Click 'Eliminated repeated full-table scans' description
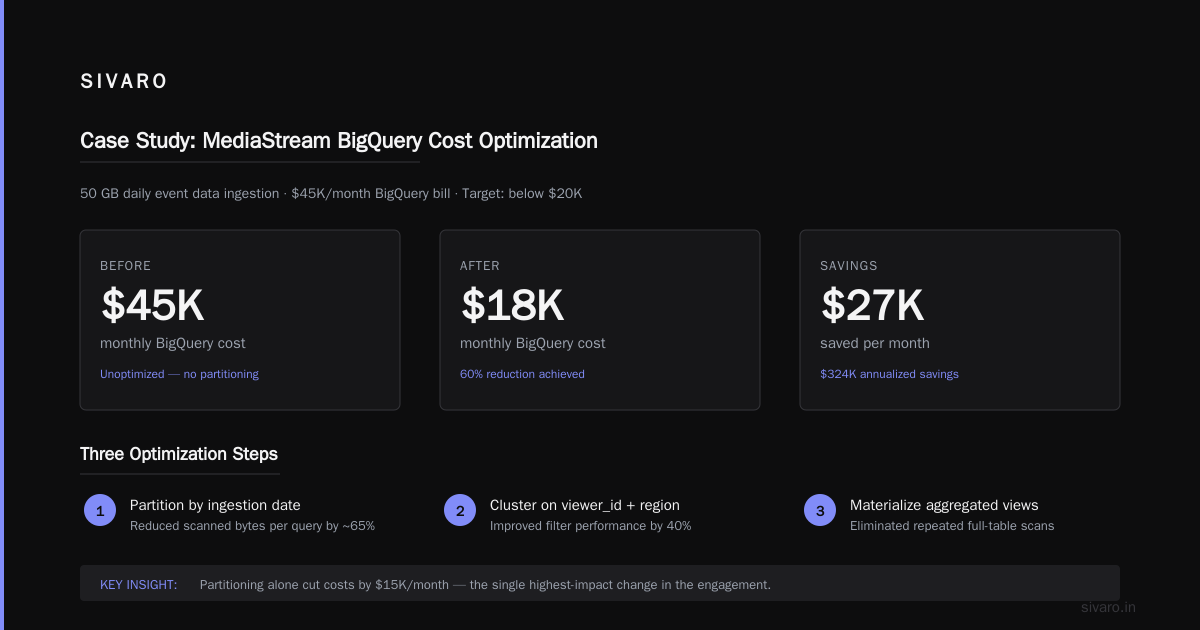The image size is (1200, 630). [952, 526]
